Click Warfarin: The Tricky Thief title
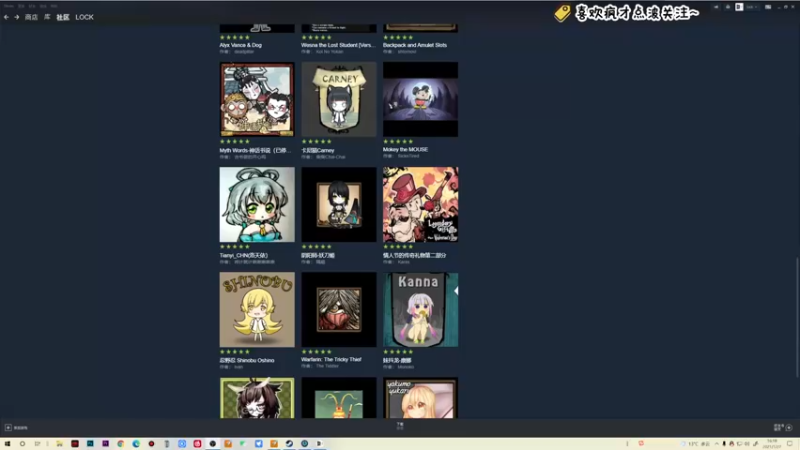Viewport: 800px width, 450px height. (x=331, y=359)
